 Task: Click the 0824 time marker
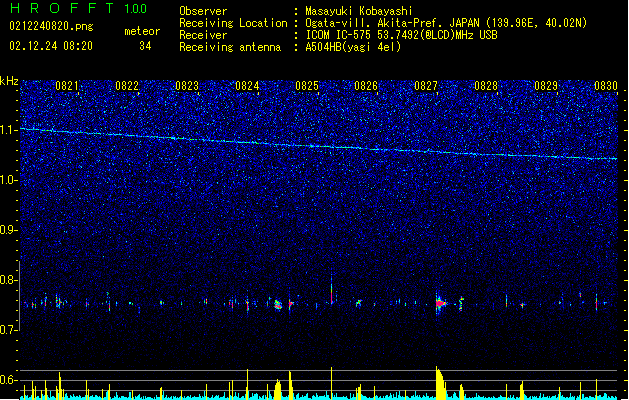[x=247, y=86]
